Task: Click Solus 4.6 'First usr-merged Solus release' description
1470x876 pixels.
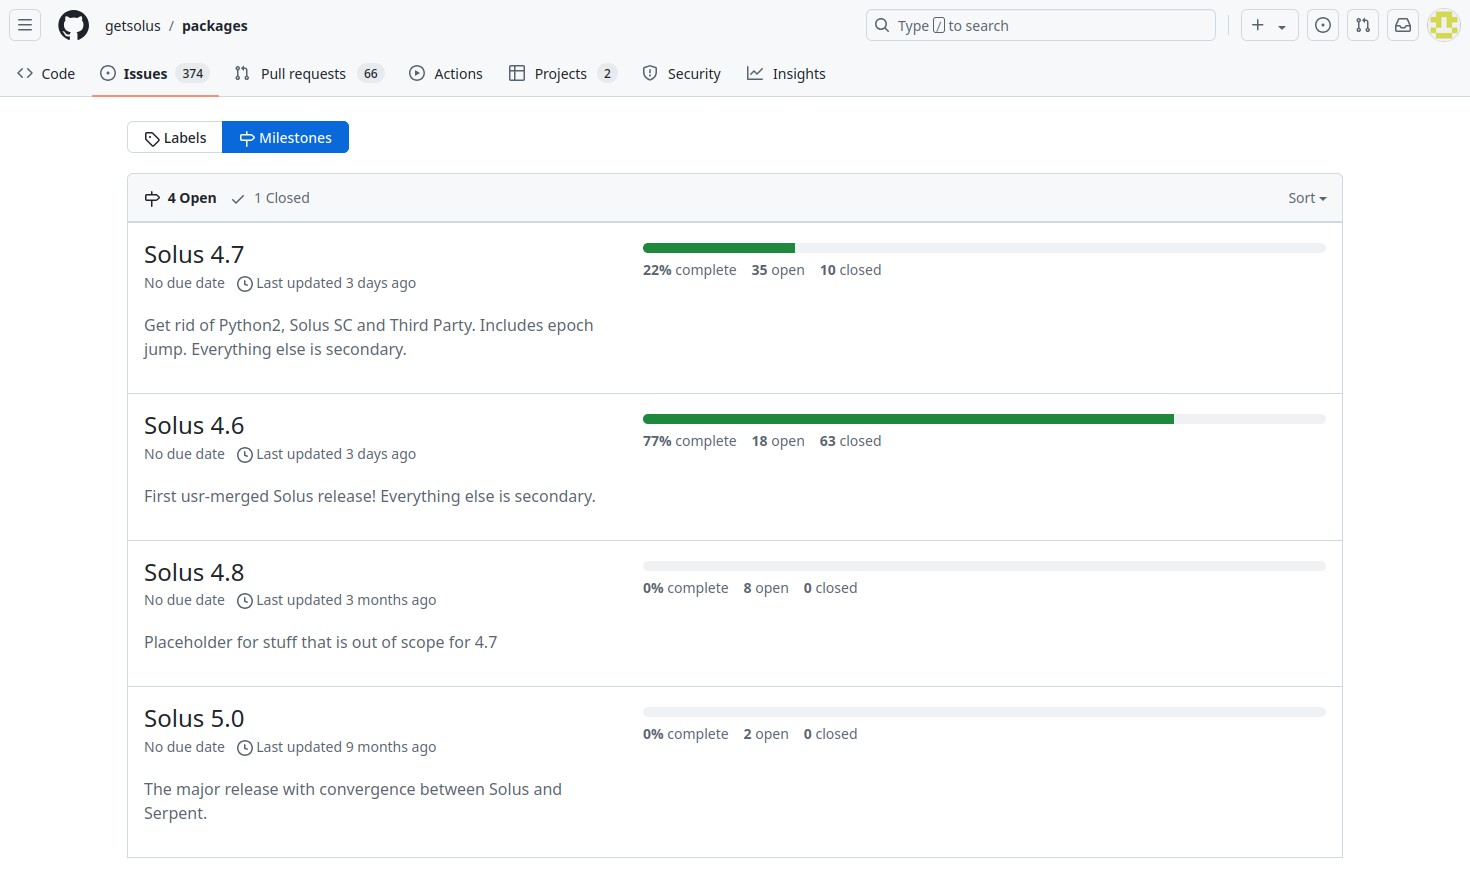Action: click(x=370, y=496)
